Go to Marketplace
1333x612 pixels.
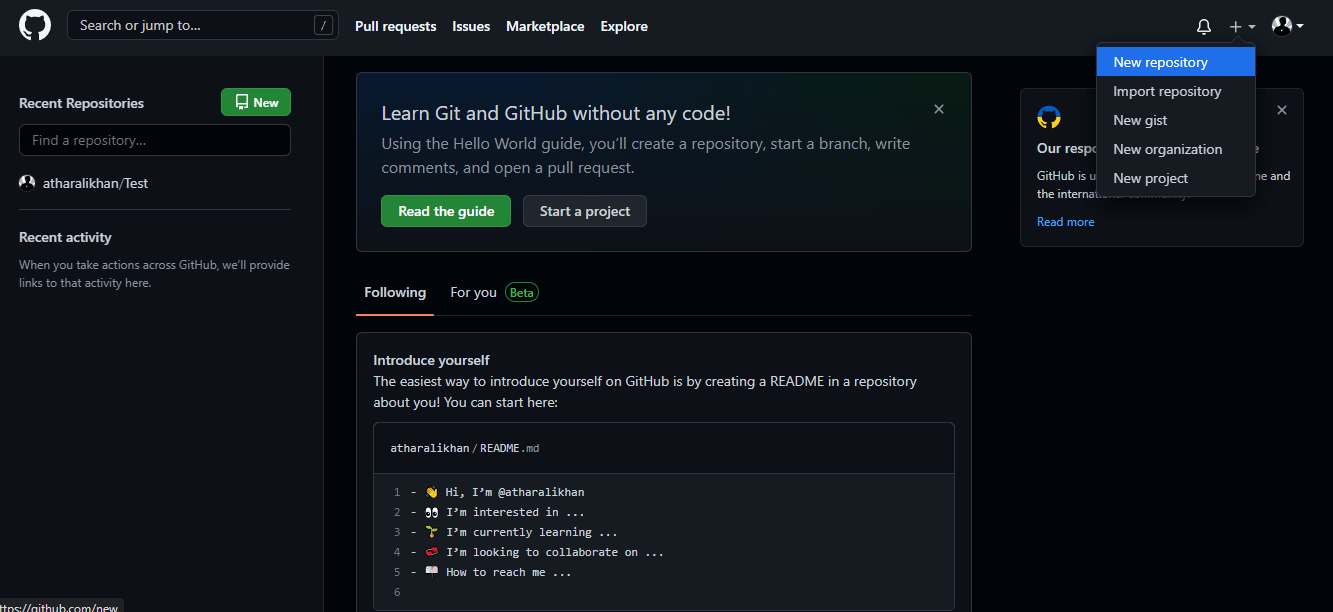coord(545,26)
